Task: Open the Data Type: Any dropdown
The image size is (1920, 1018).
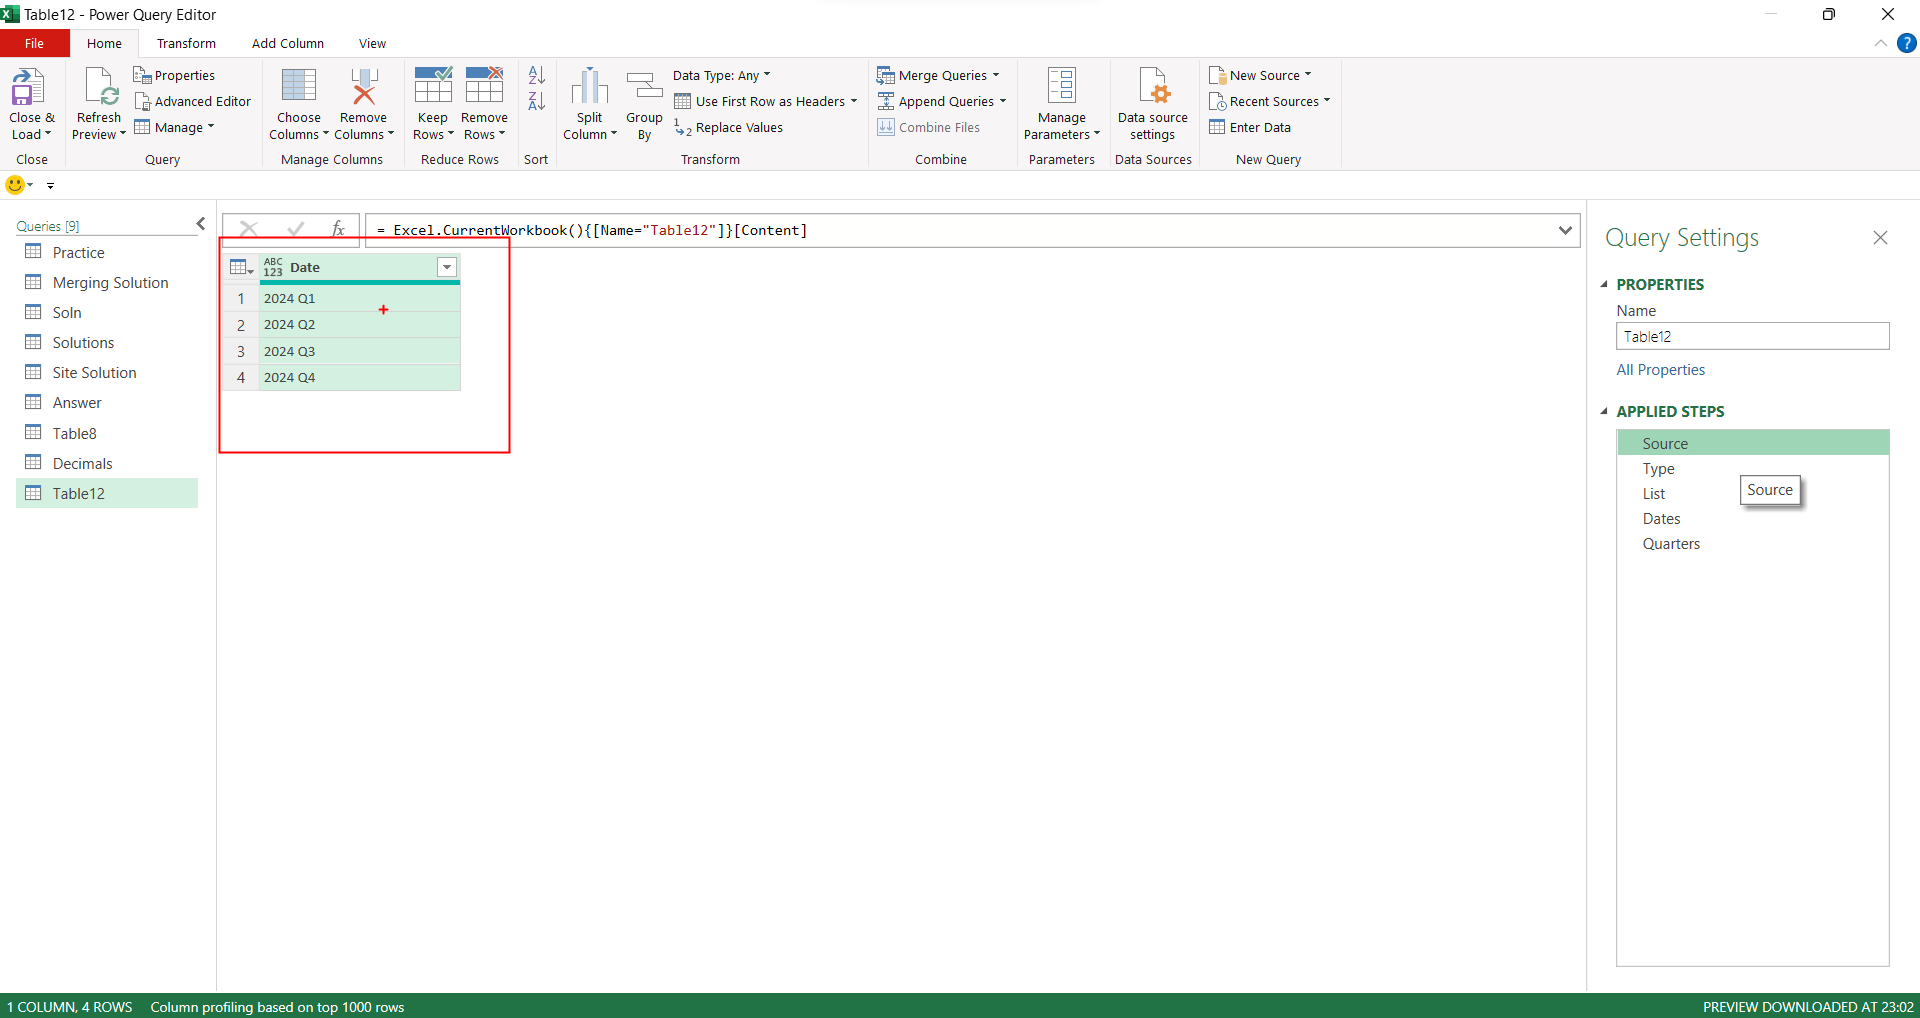Action: pyautogui.click(x=722, y=75)
